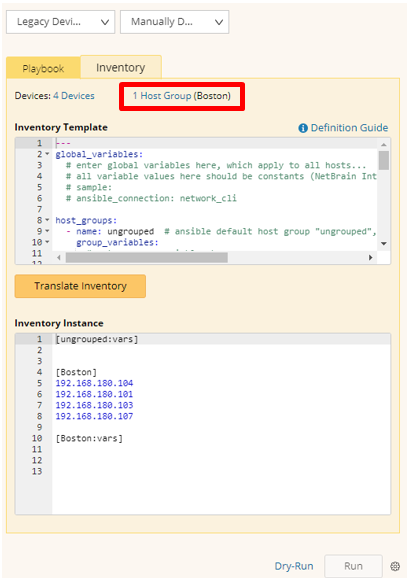Click template horizontal scroll left arrow
This screenshot has height=578, width=407.
tap(59, 258)
